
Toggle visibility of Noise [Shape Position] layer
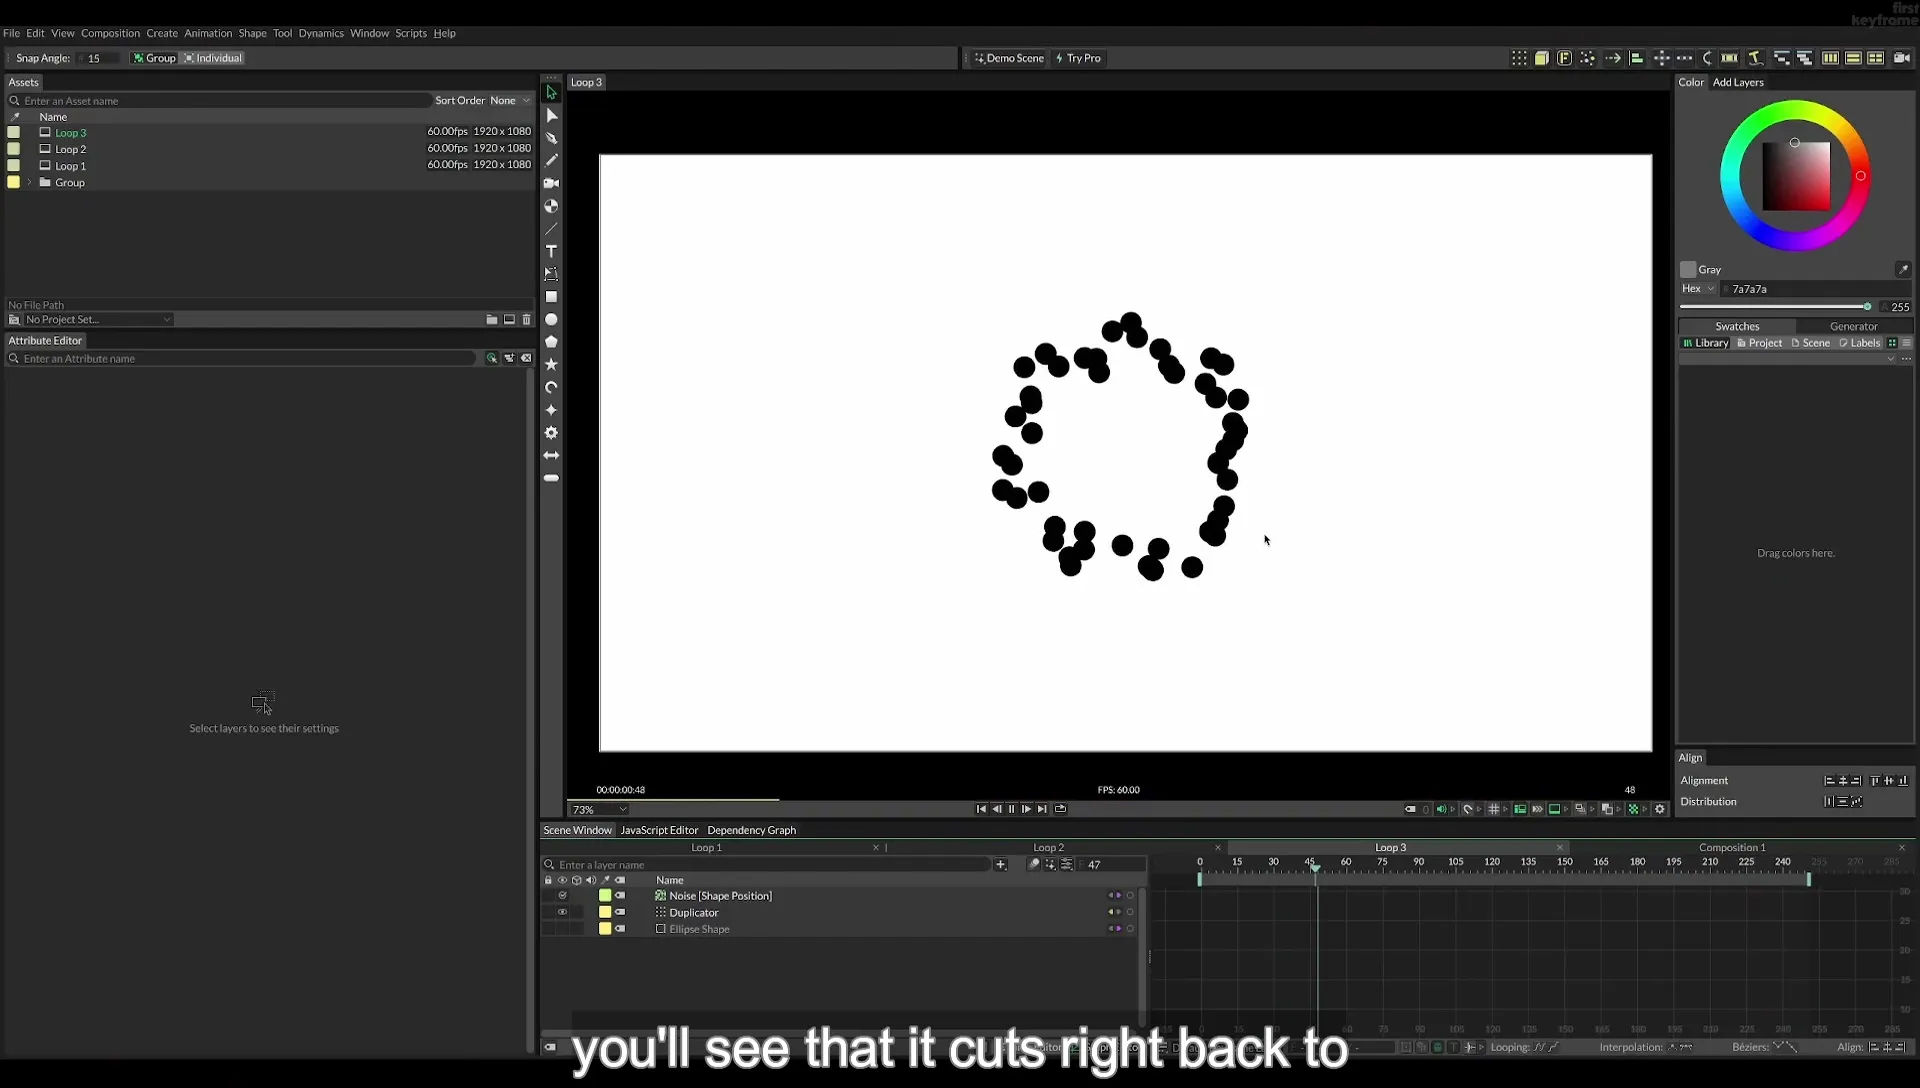point(562,895)
